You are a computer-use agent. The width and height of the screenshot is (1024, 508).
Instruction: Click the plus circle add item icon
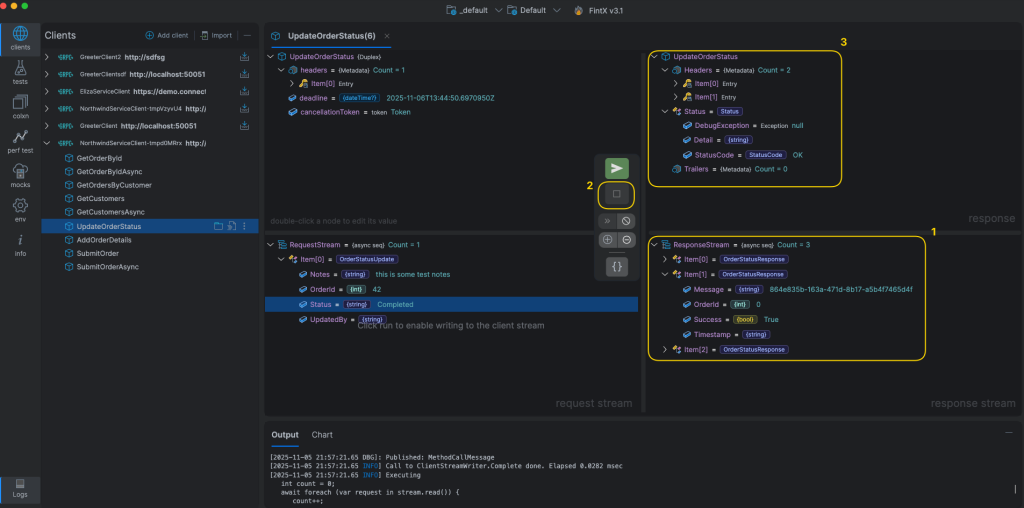point(607,240)
